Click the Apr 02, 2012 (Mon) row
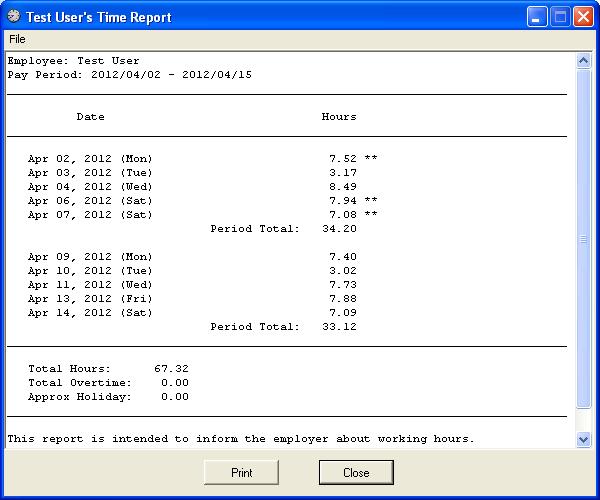This screenshot has width=600, height=500. (x=90, y=159)
